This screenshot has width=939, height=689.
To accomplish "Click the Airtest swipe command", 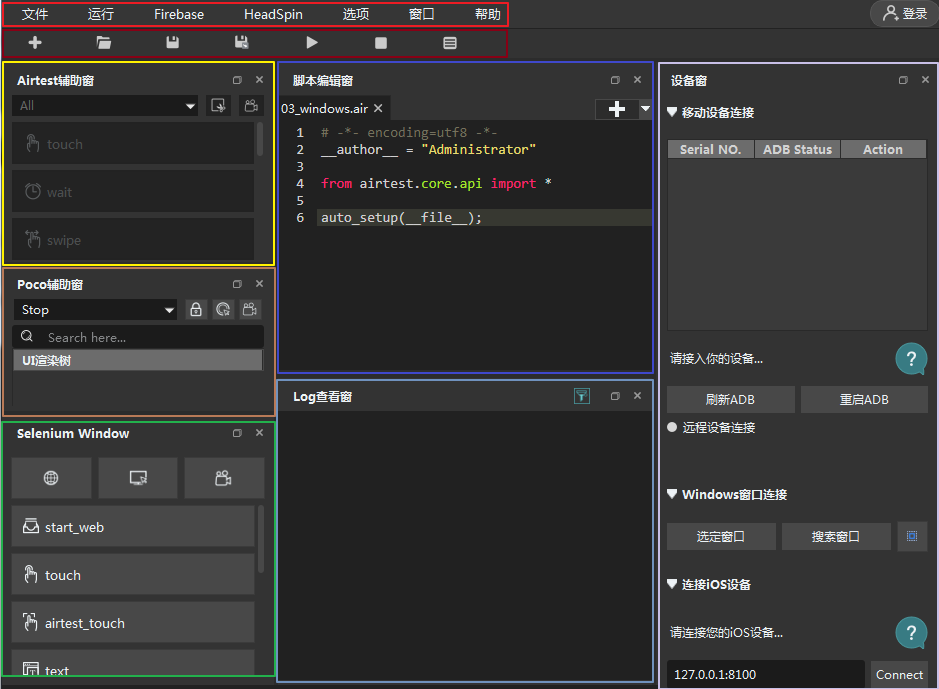I will point(133,239).
